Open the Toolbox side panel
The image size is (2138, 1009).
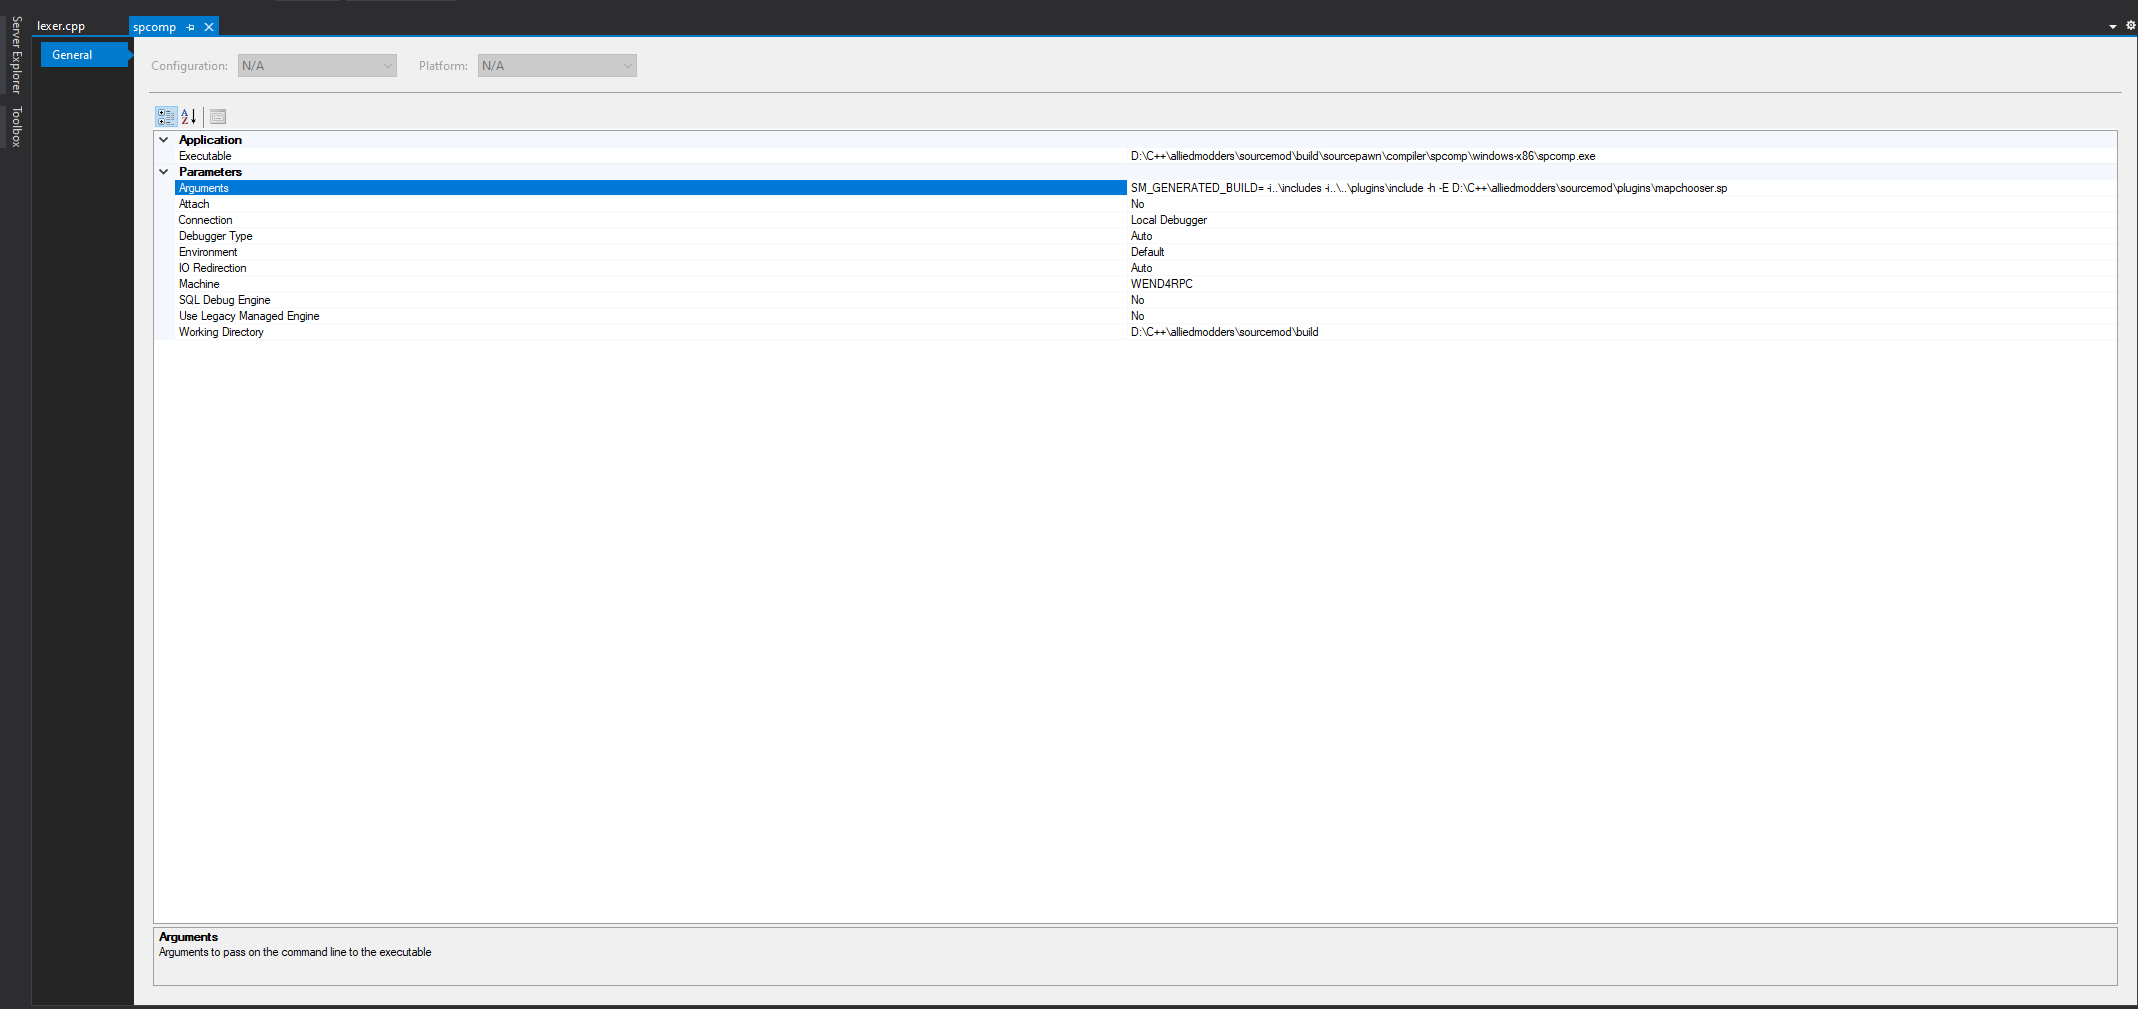(16, 127)
